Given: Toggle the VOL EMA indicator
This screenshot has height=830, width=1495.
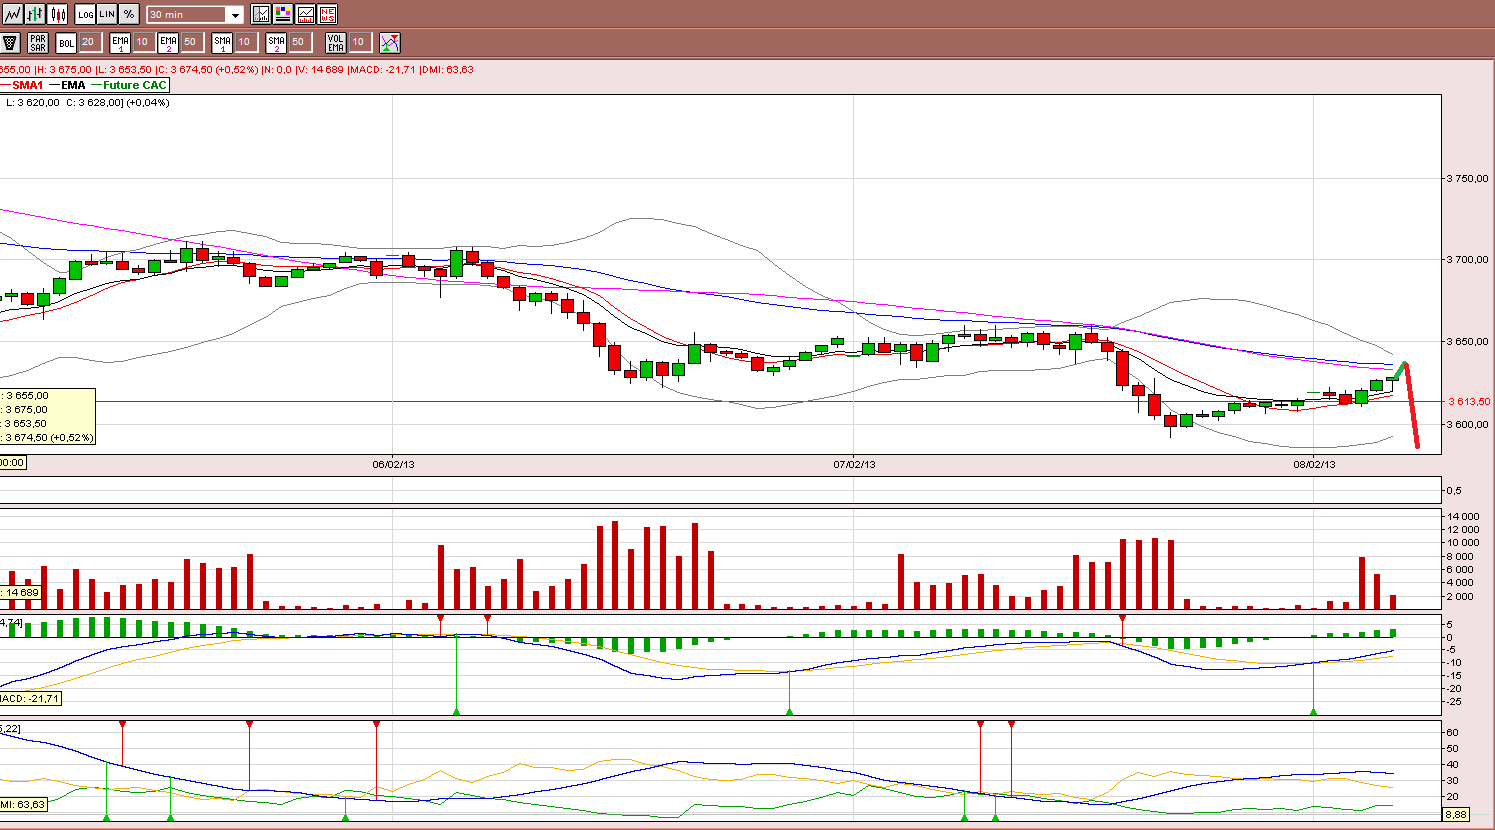Looking at the screenshot, I should 336,42.
